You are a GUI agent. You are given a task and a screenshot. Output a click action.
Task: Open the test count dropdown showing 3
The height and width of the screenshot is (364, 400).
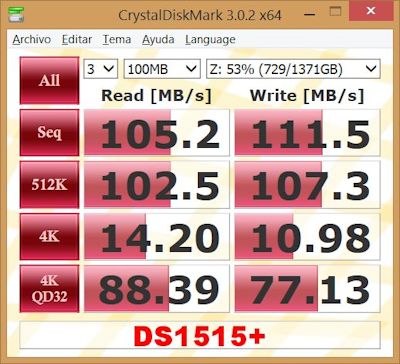click(100, 69)
